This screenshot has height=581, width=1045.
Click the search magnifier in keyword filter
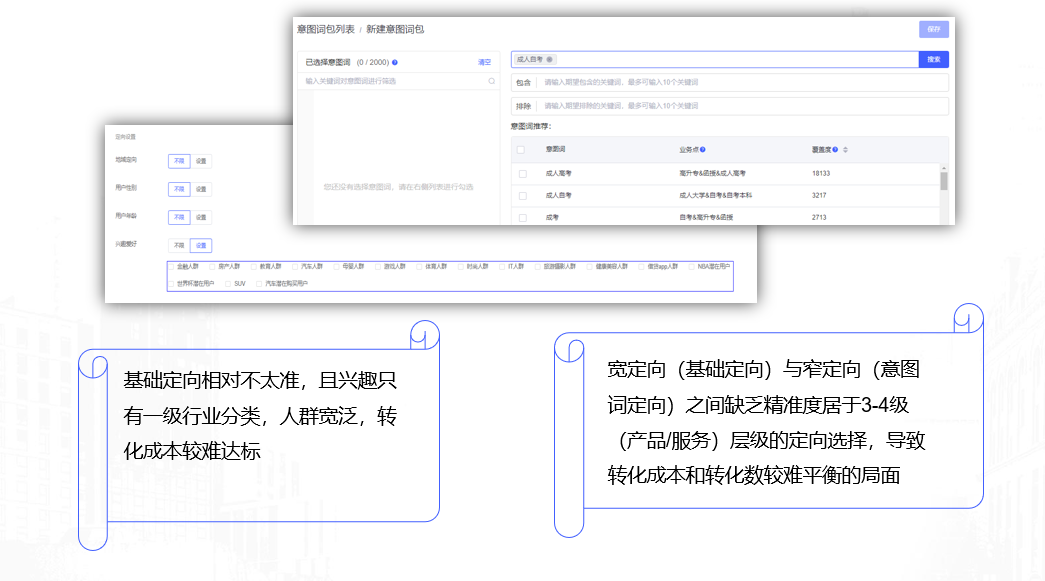[x=491, y=81]
